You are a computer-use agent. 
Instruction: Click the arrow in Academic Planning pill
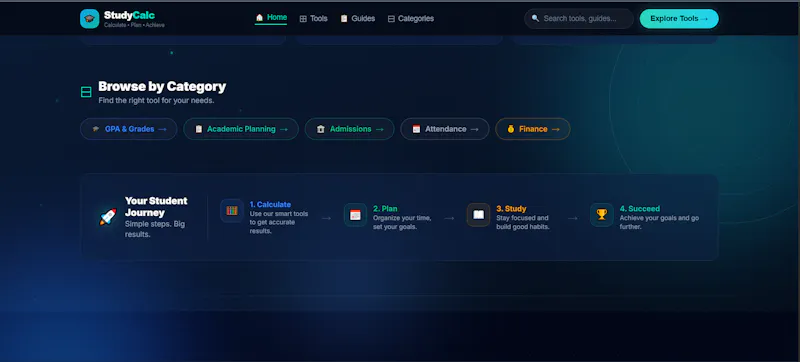(284, 130)
